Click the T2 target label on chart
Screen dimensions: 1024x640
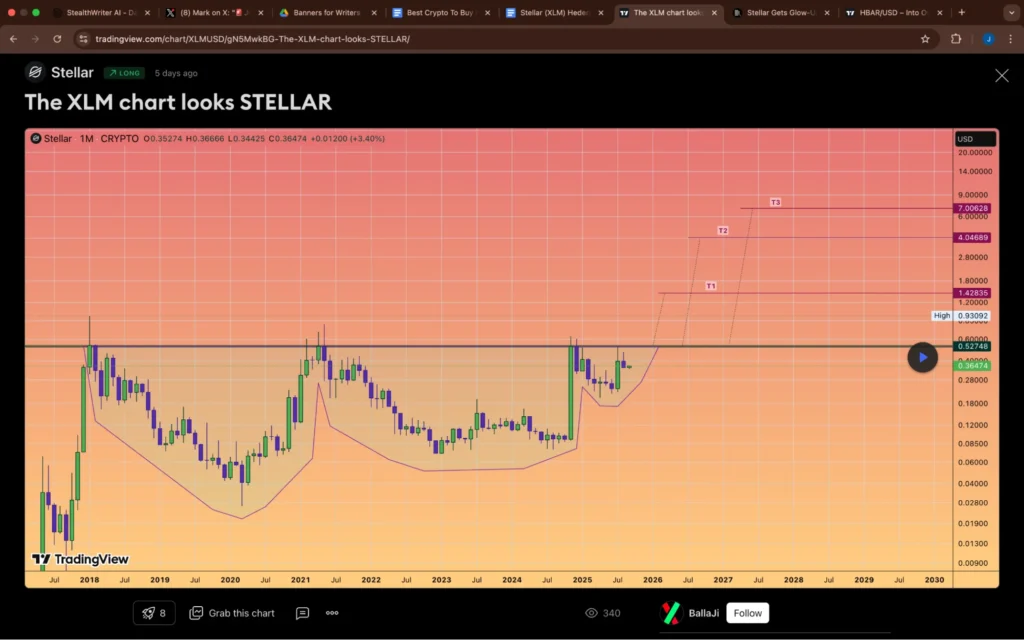[x=722, y=231]
